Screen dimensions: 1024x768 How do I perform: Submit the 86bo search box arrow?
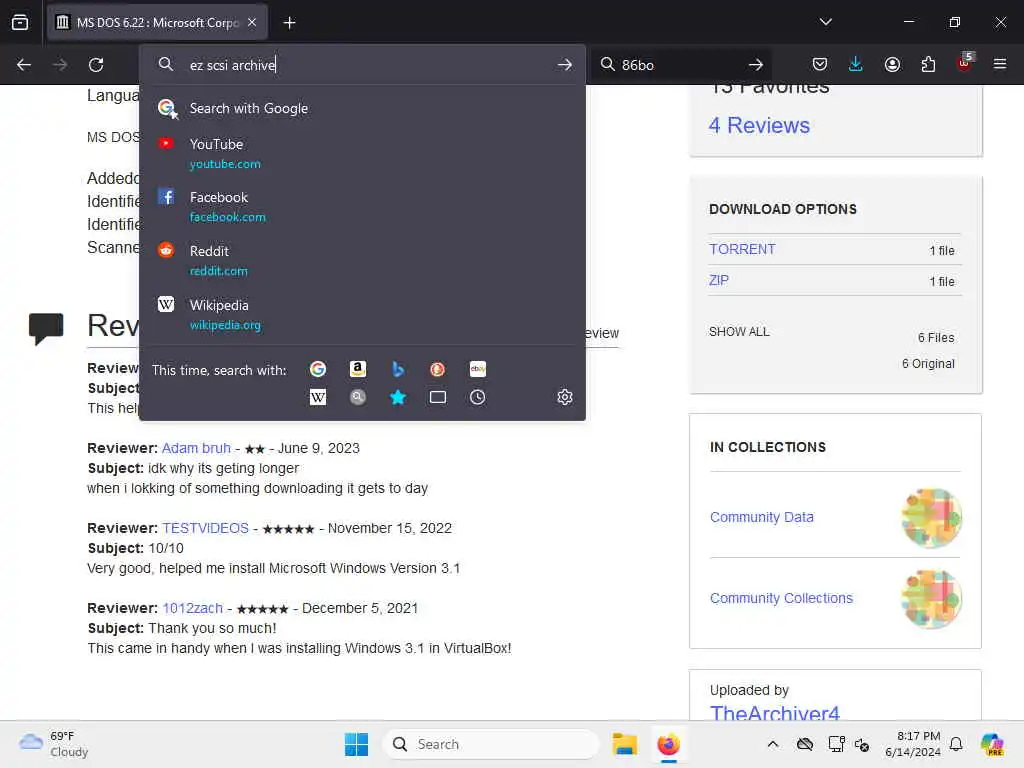point(756,65)
